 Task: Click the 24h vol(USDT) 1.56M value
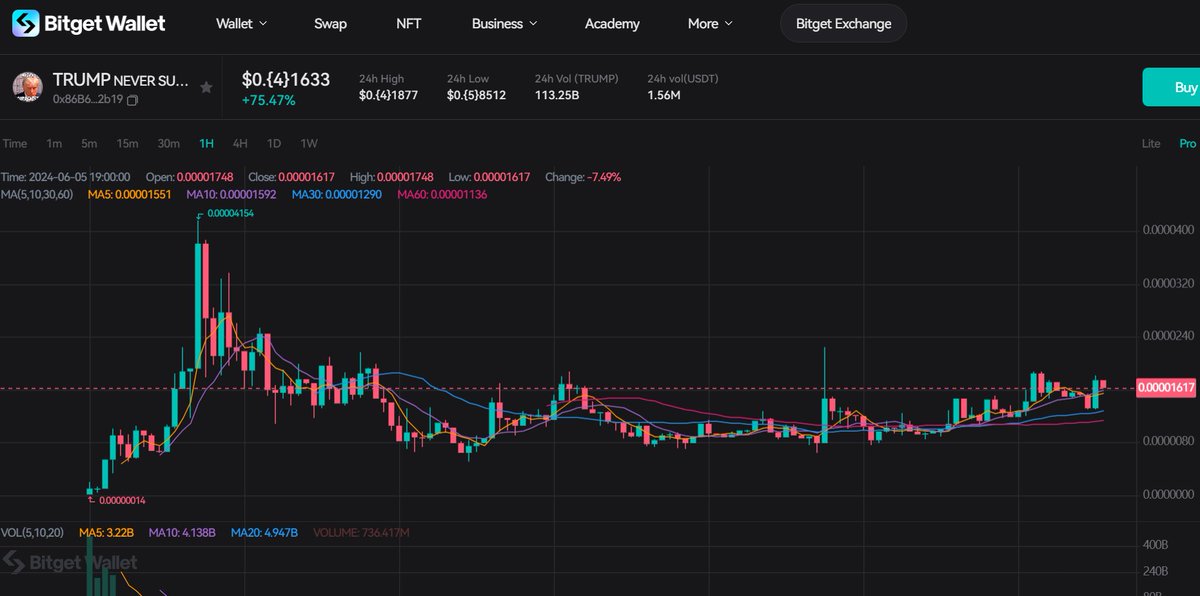coord(664,96)
